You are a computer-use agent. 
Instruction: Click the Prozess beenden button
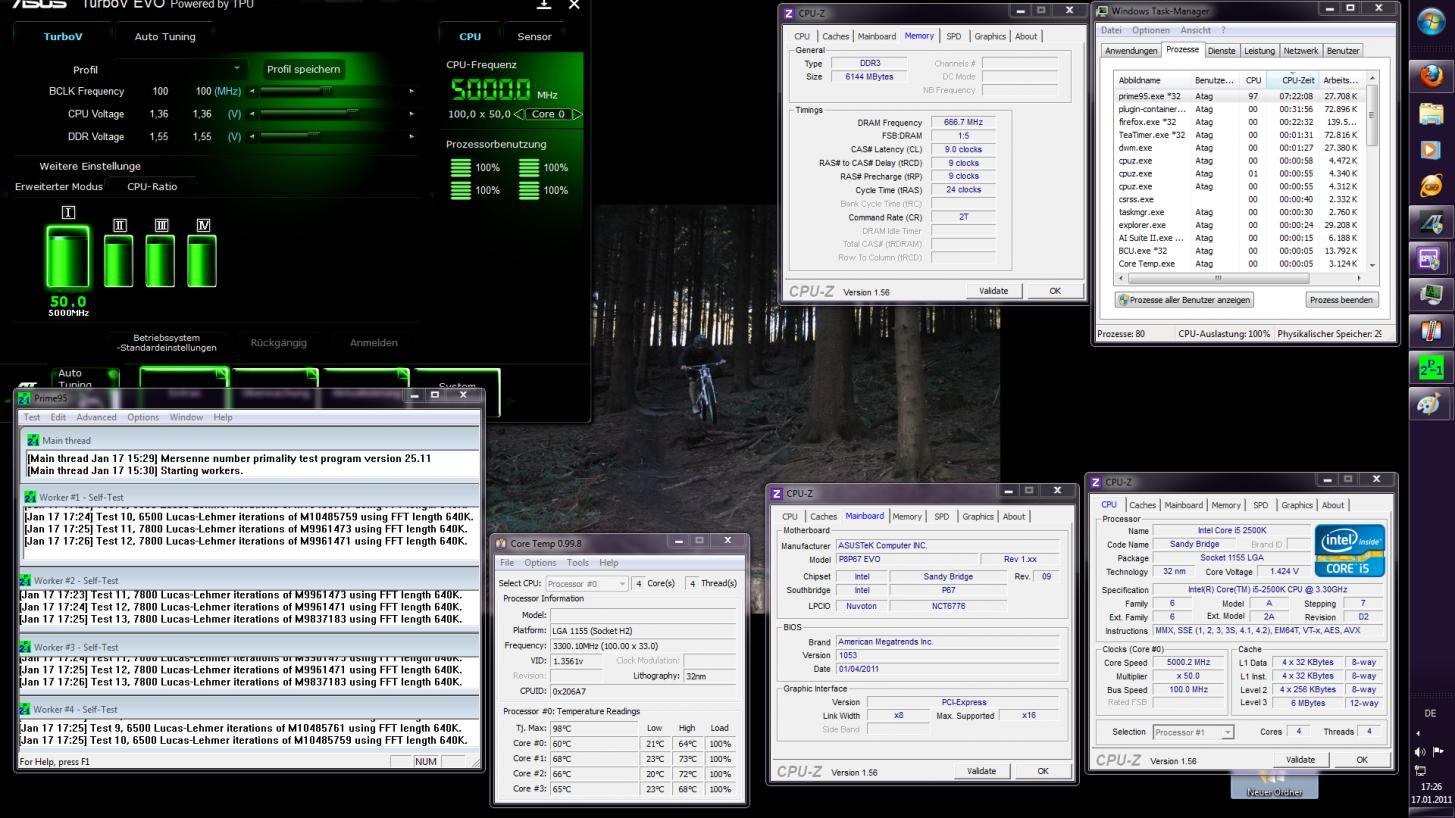pyautogui.click(x=1342, y=299)
